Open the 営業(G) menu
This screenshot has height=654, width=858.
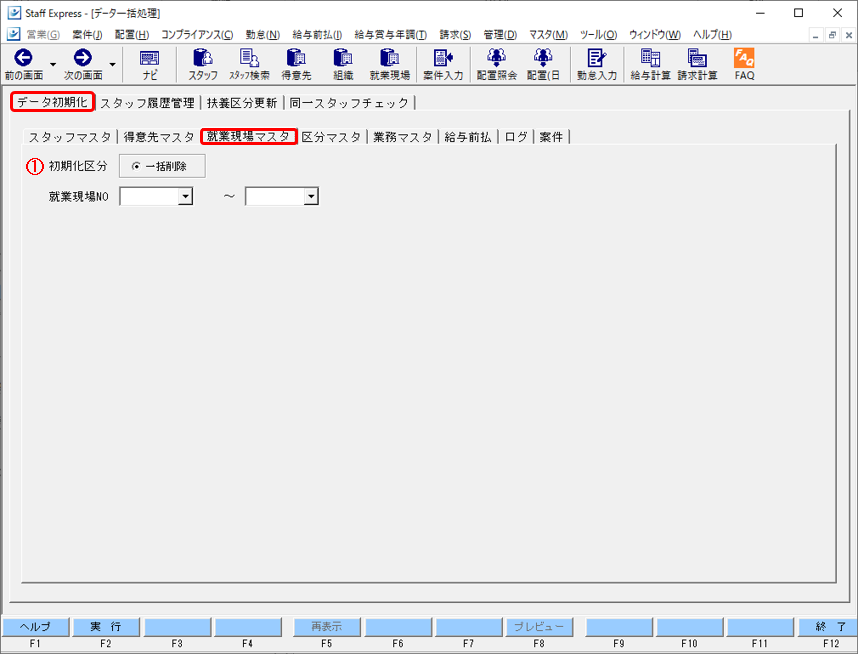tap(43, 34)
